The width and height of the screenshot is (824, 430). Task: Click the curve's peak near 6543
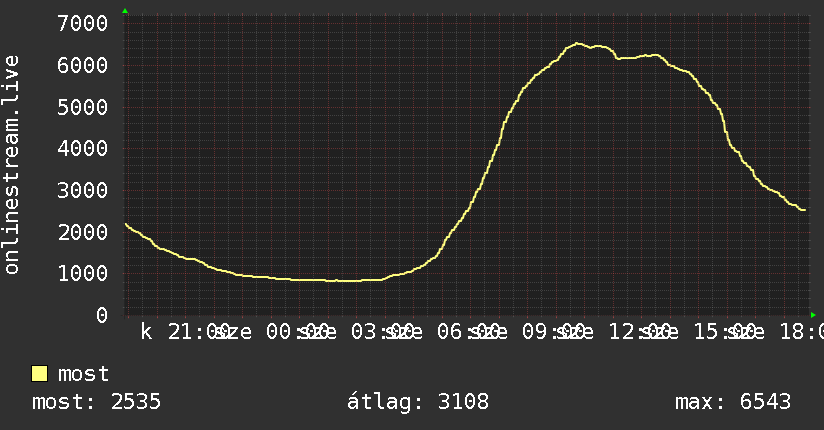coord(577,44)
